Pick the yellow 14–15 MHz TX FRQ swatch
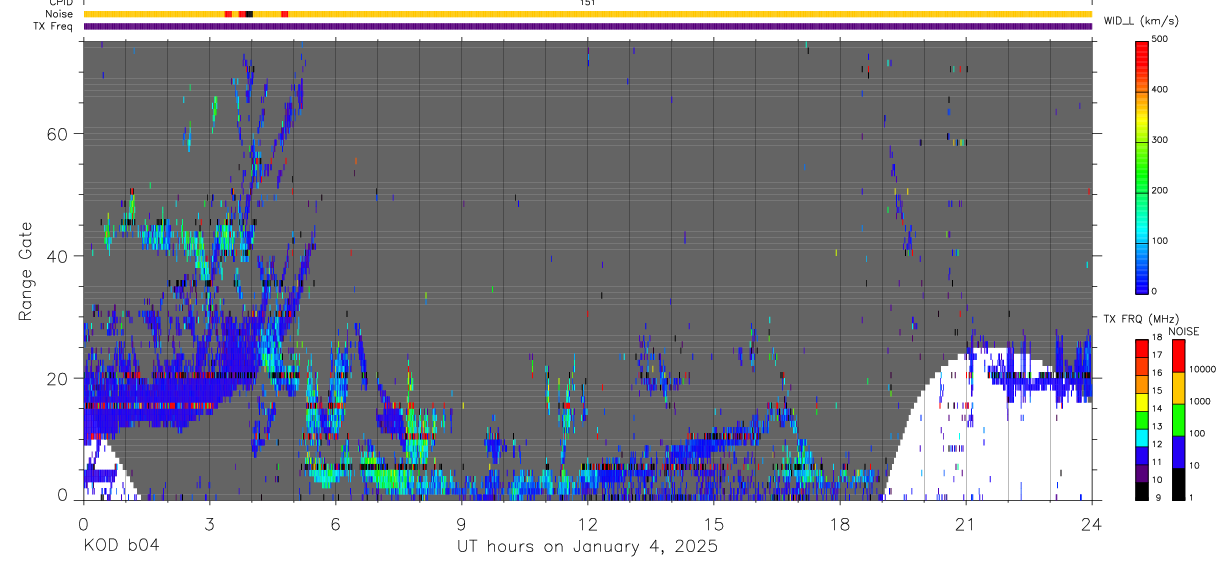Screen dimensions: 1228x567 1142,401
